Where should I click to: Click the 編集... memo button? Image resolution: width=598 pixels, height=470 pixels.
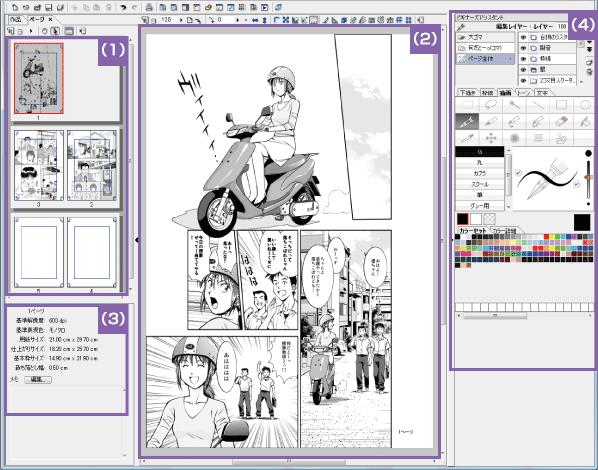[38, 380]
